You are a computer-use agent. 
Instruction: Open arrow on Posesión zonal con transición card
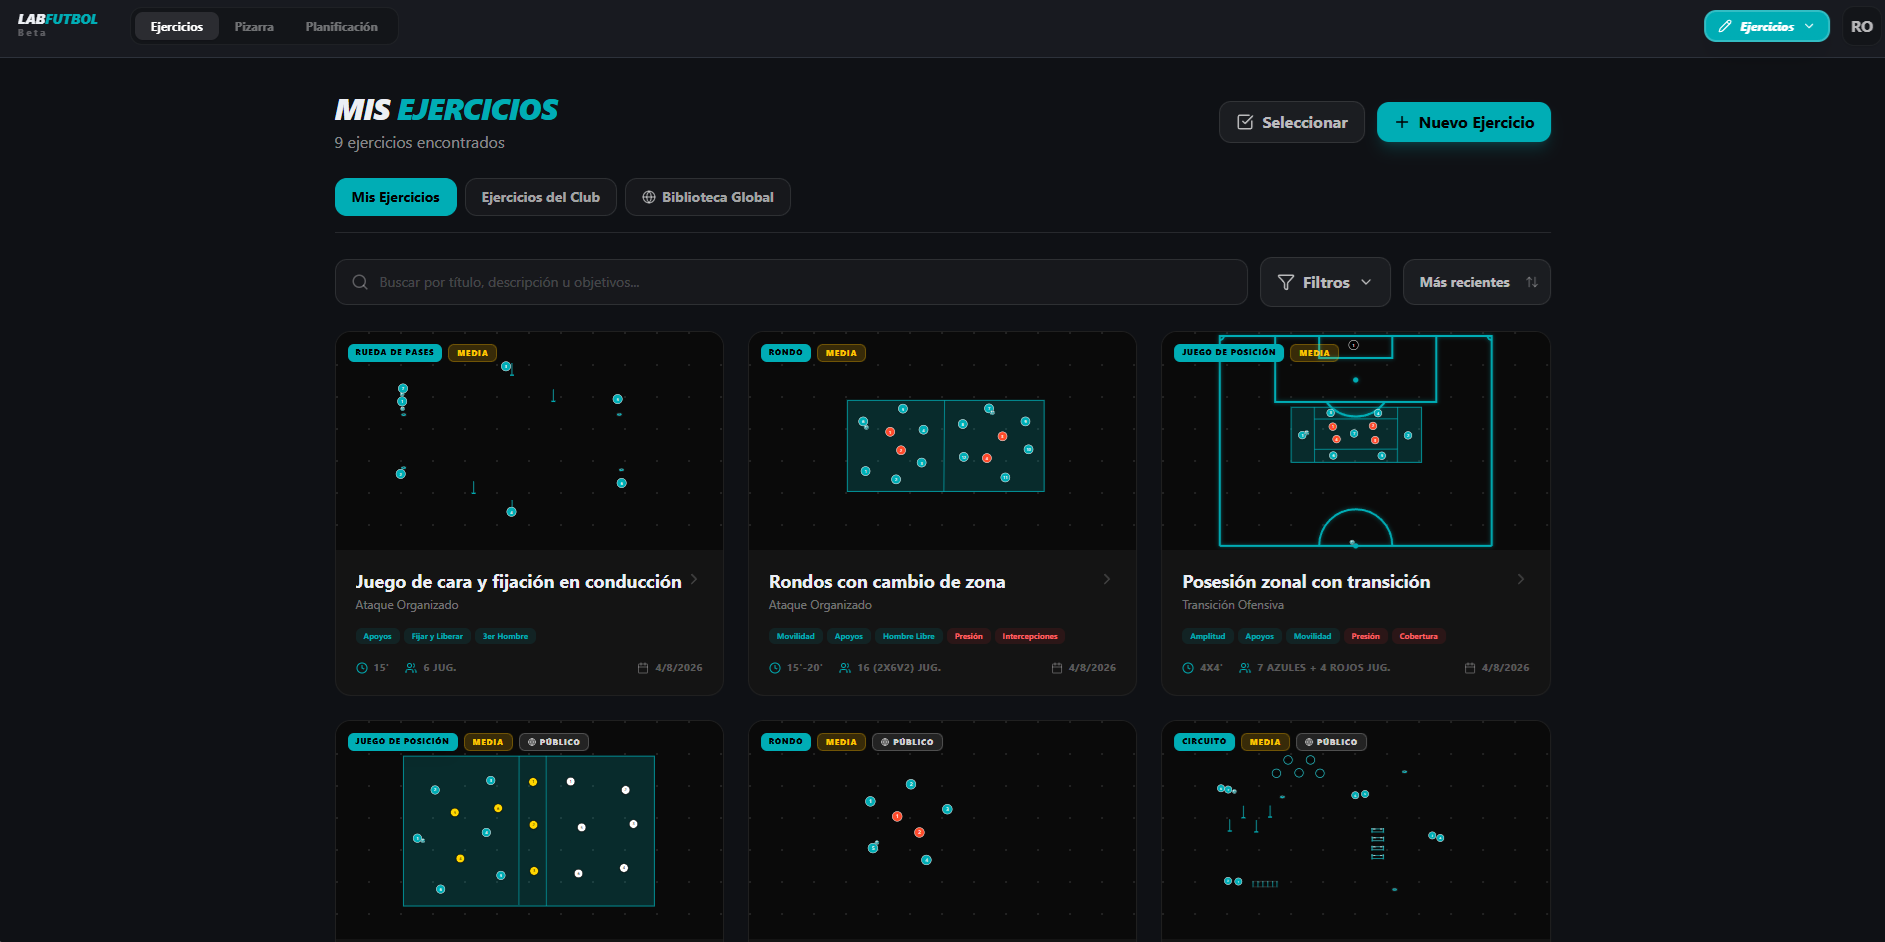pos(1521,580)
